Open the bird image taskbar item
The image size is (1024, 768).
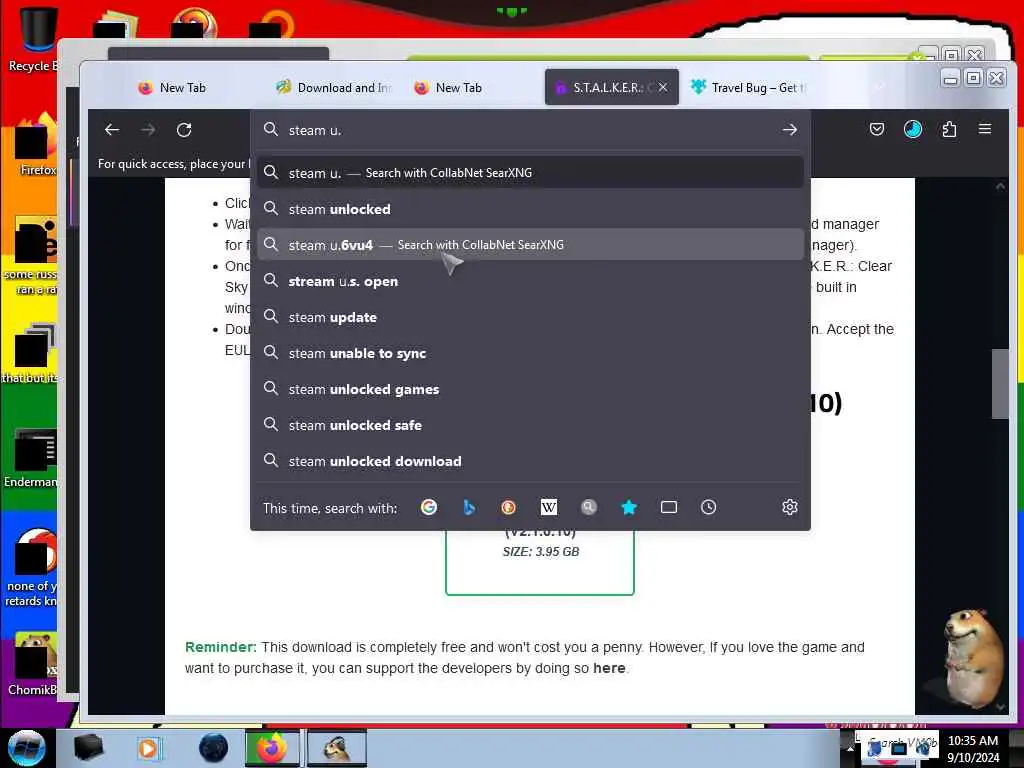pos(336,748)
